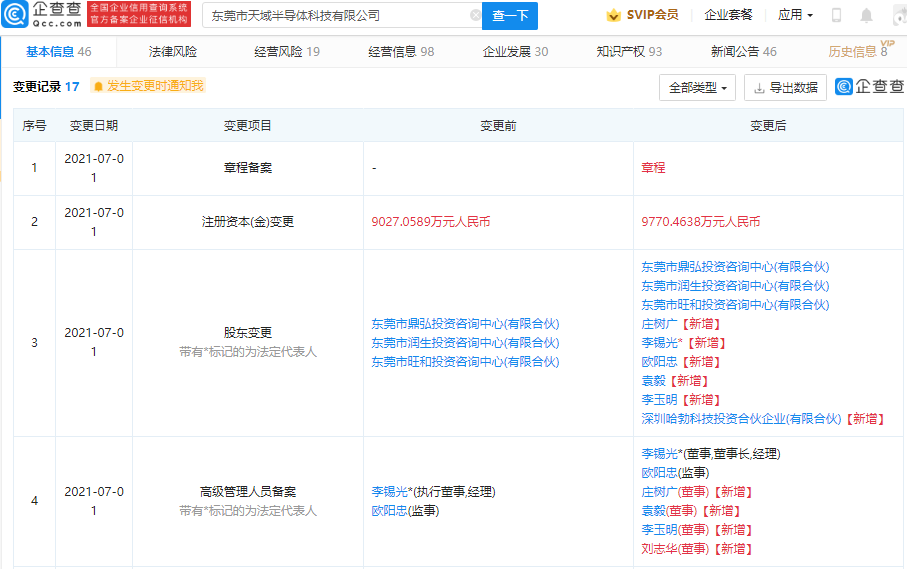Open the 章程 document link
907x569 pixels.
(653, 168)
